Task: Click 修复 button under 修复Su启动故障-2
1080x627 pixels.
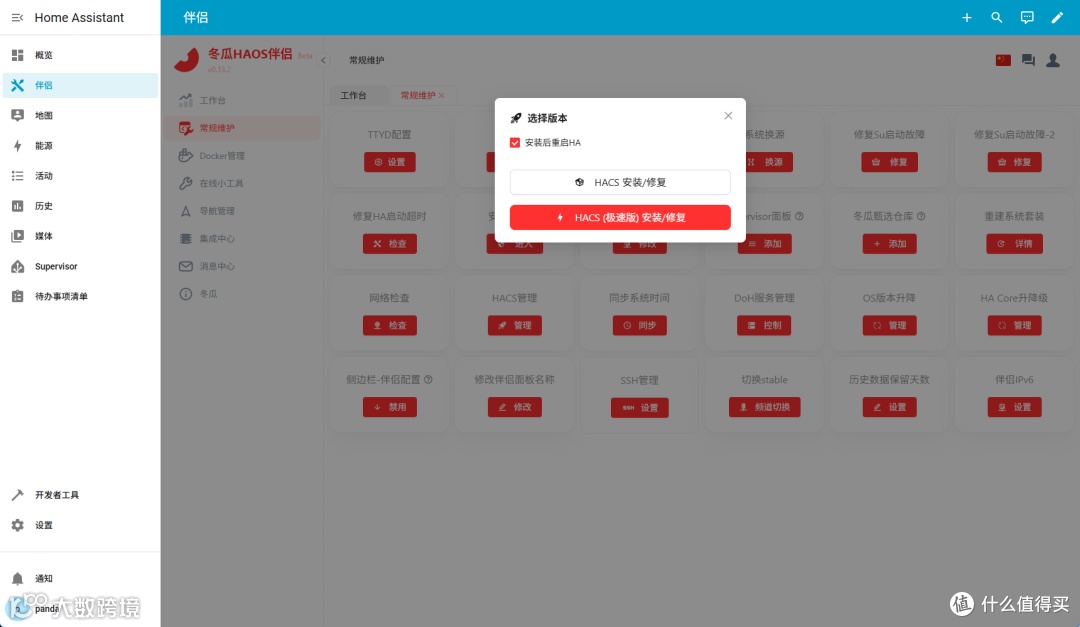Action: pyautogui.click(x=1015, y=162)
